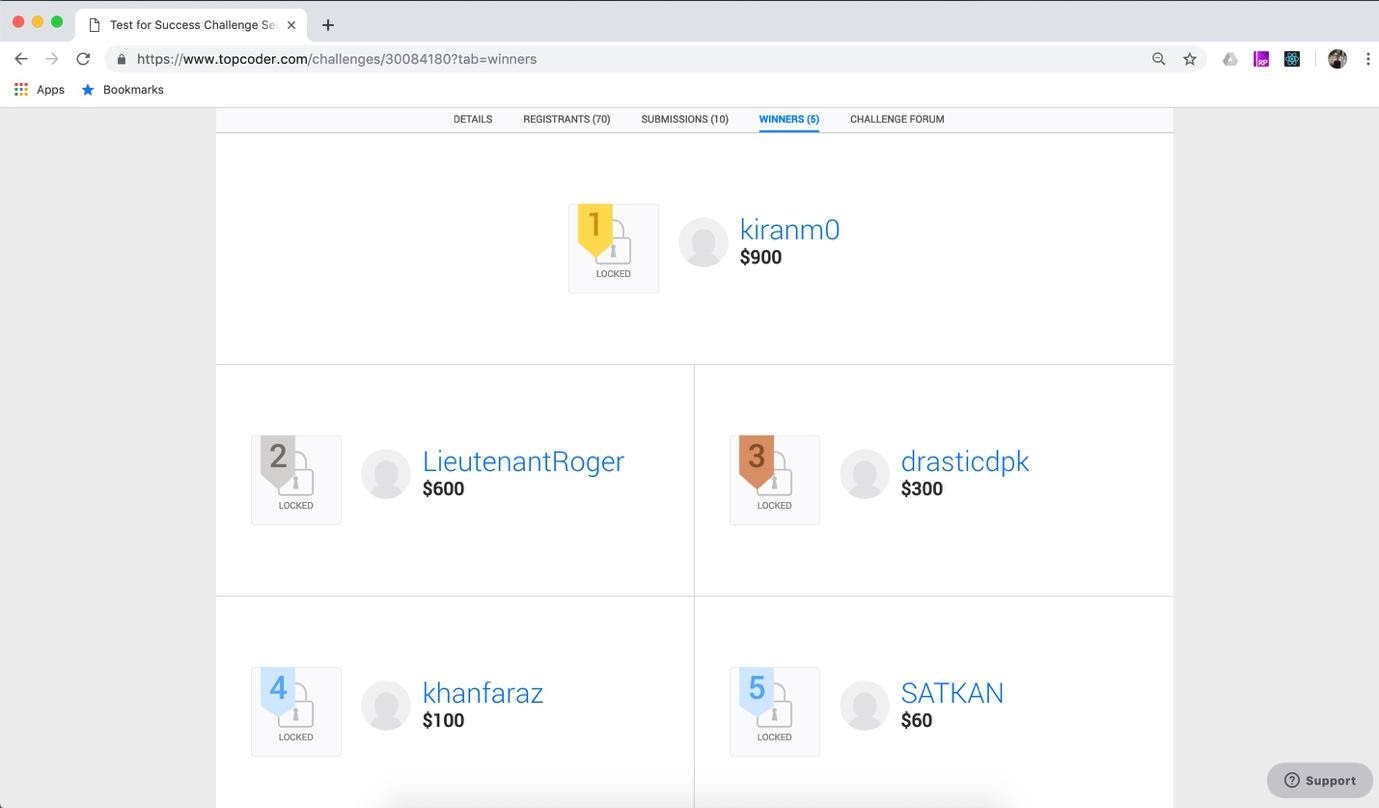
Task: Click the purple RP extension icon
Action: [x=1261, y=59]
